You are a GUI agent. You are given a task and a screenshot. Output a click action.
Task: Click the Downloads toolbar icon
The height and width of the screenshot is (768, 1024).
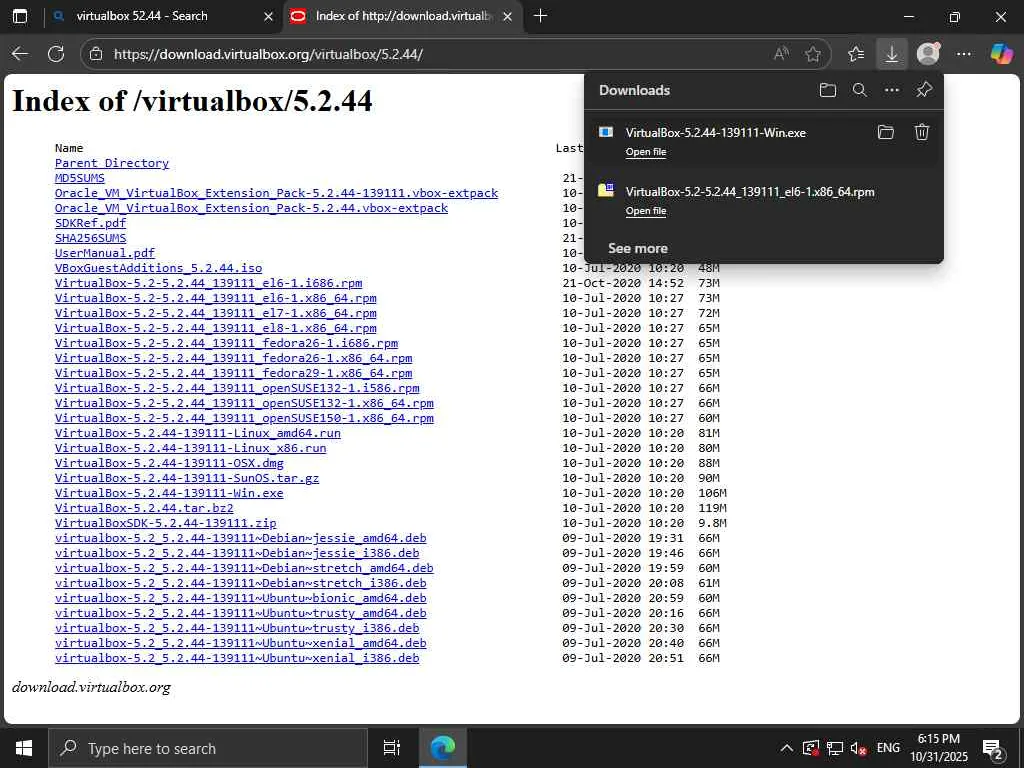(x=891, y=54)
